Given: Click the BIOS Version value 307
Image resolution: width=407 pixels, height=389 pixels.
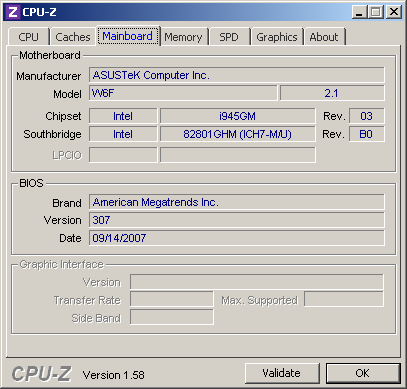Looking at the screenshot, I should coord(237,220).
